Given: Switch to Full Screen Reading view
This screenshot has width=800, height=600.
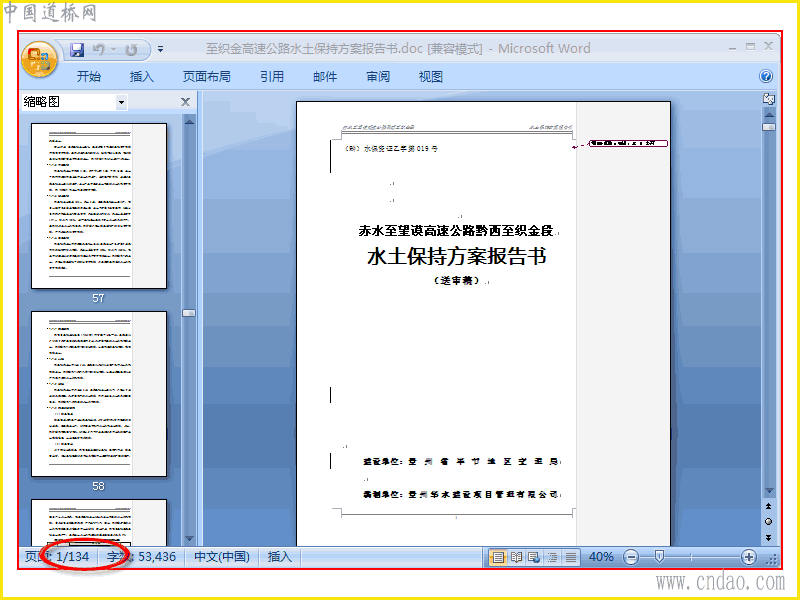Looking at the screenshot, I should click(x=516, y=557).
